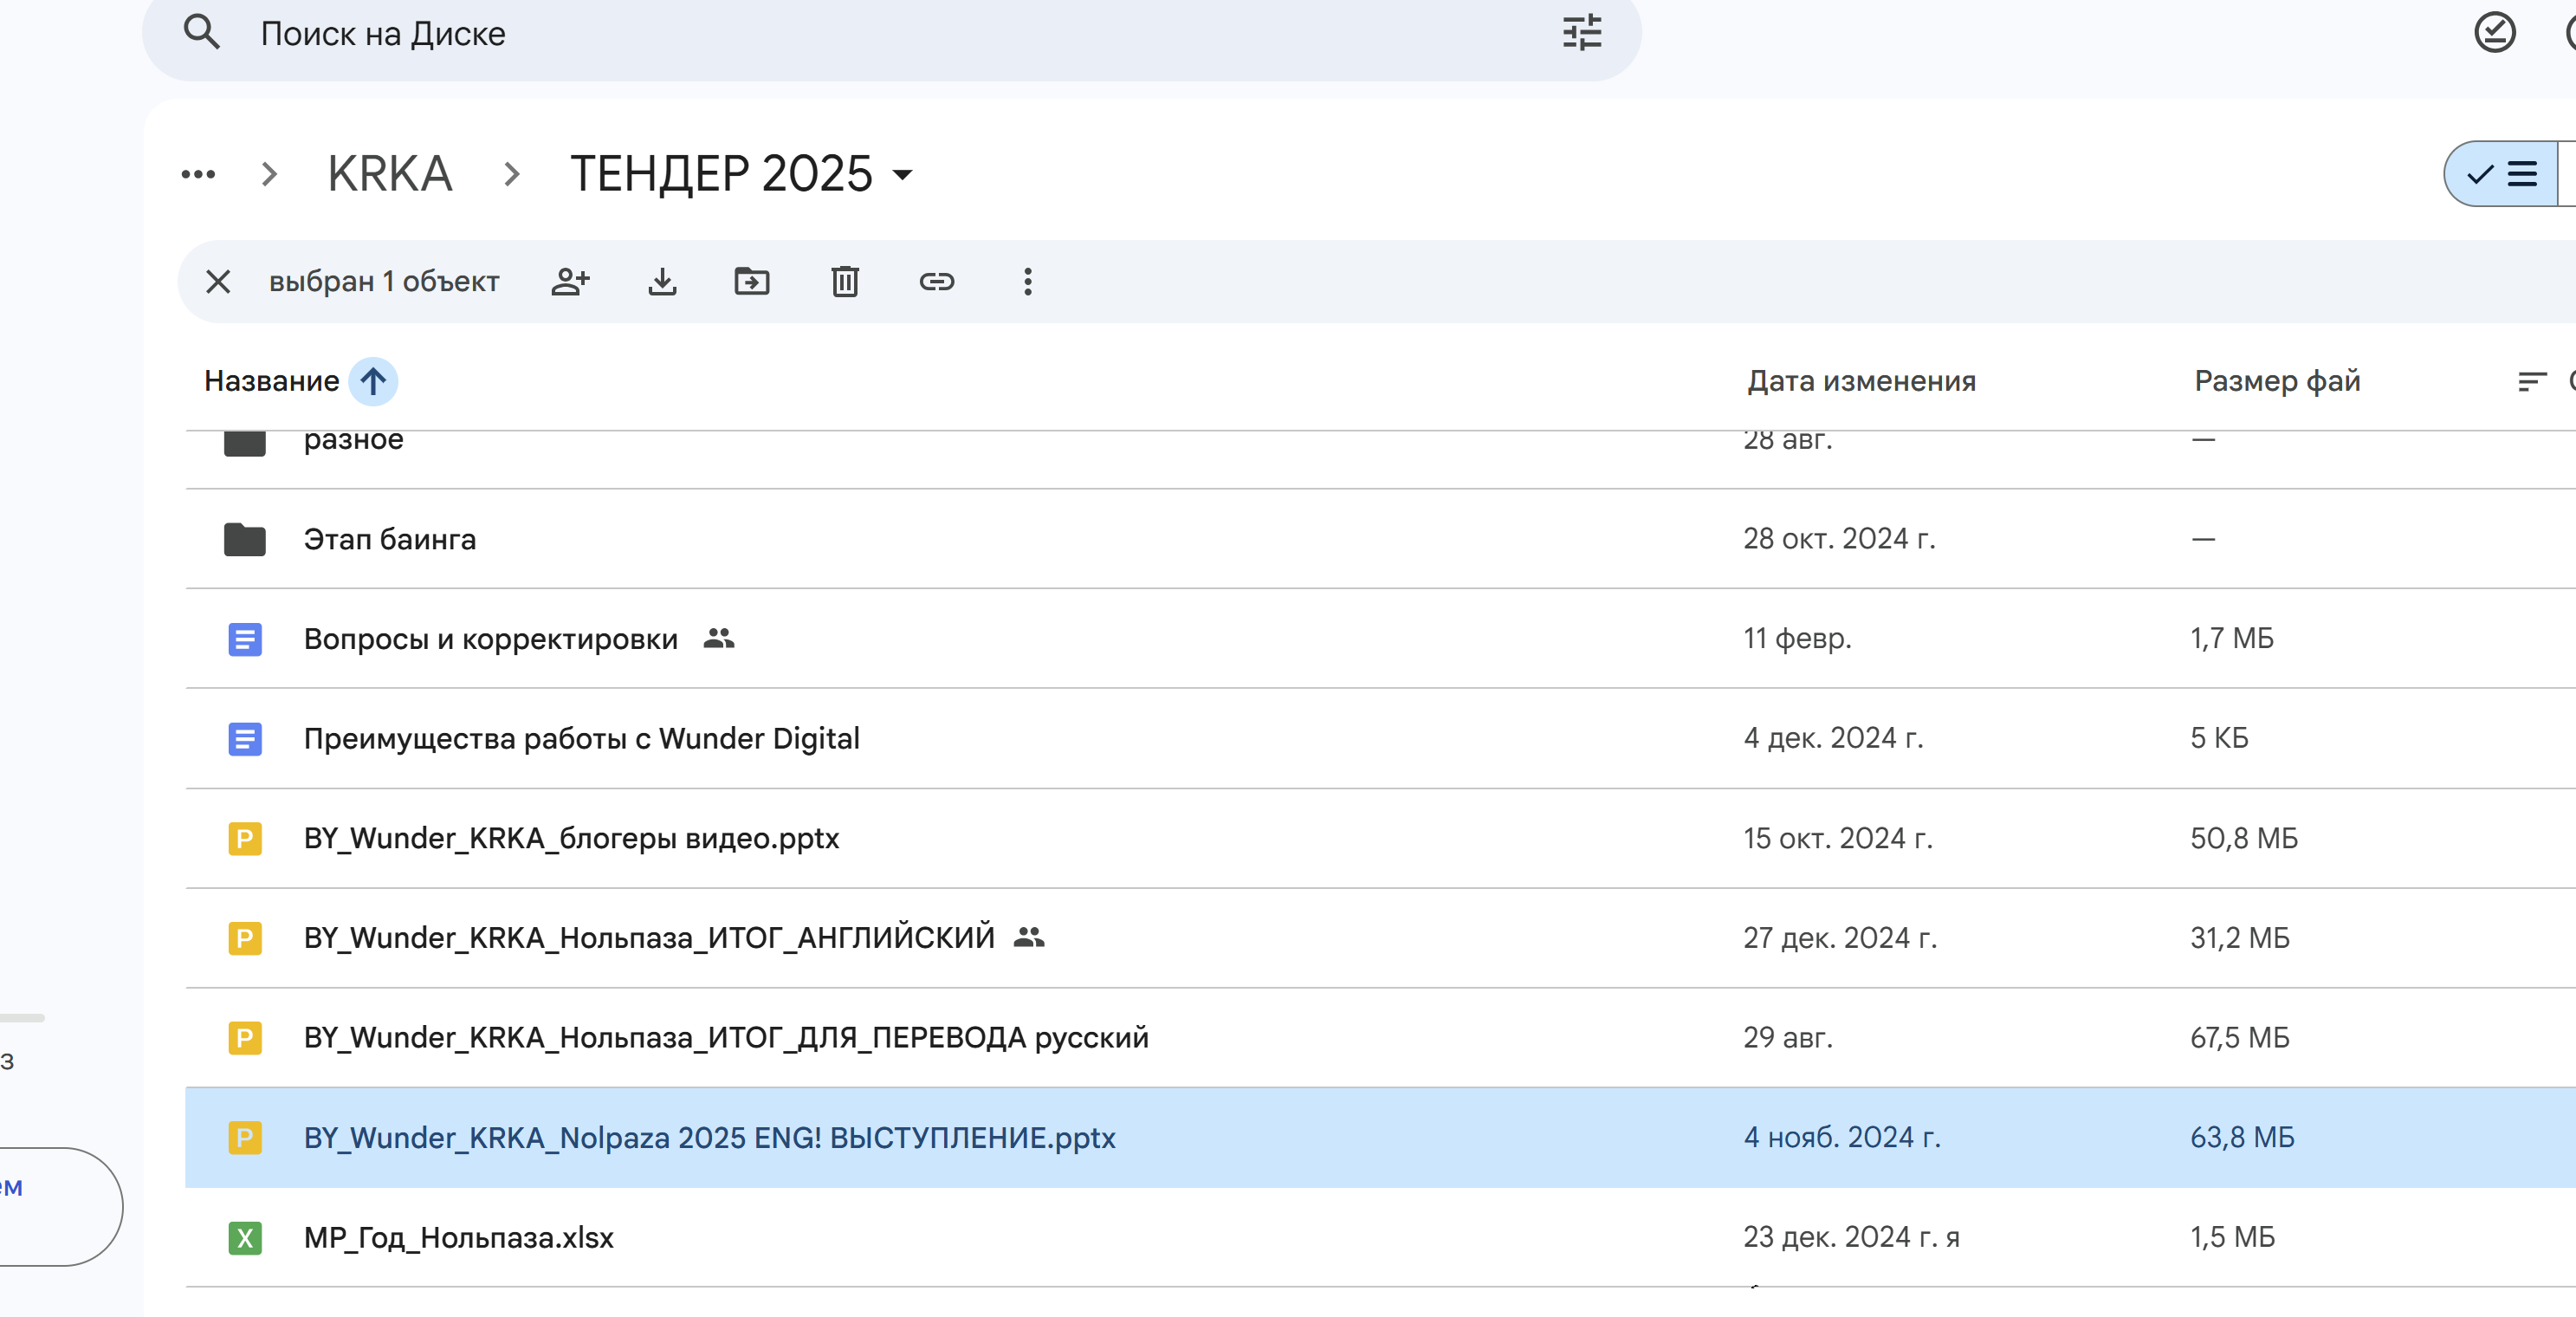Viewport: 2576px width, 1317px height.
Task: Open advanced search filter options icon
Action: [1582, 34]
